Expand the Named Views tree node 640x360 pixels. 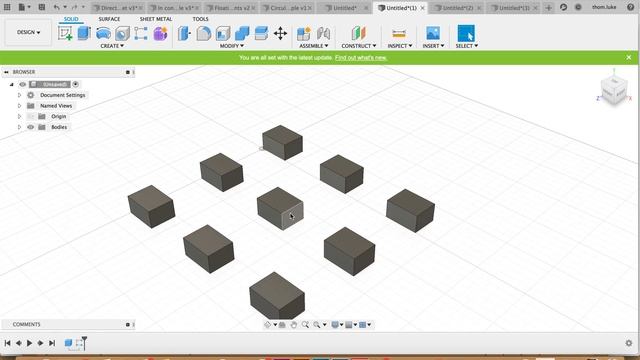tap(19, 106)
